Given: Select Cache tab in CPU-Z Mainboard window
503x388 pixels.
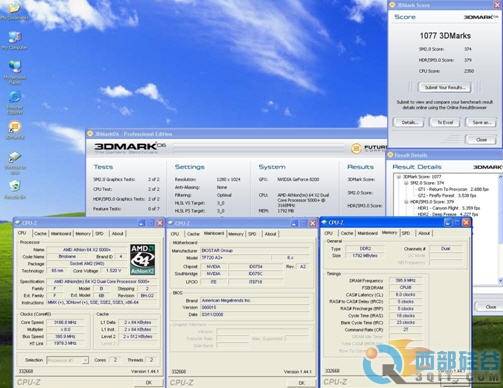Looking at the screenshot, I should tap(193, 234).
